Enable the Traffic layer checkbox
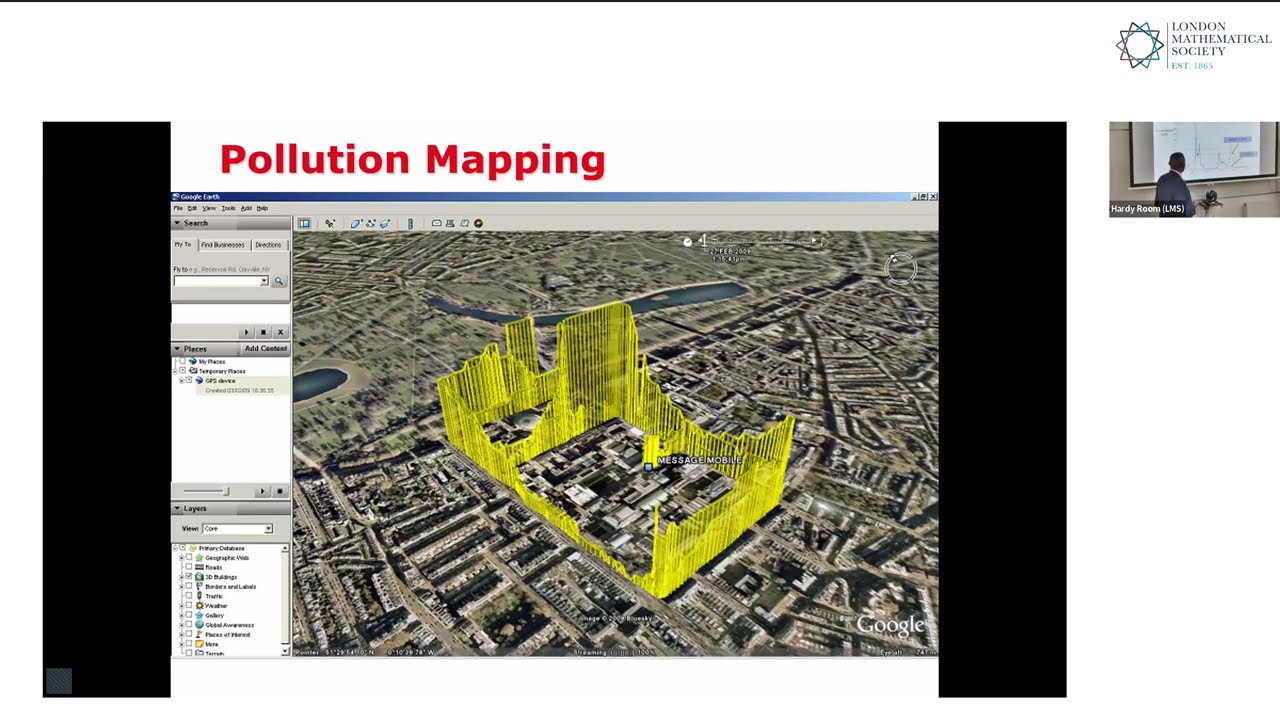Viewport: 1280px width, 720px height. (x=189, y=595)
